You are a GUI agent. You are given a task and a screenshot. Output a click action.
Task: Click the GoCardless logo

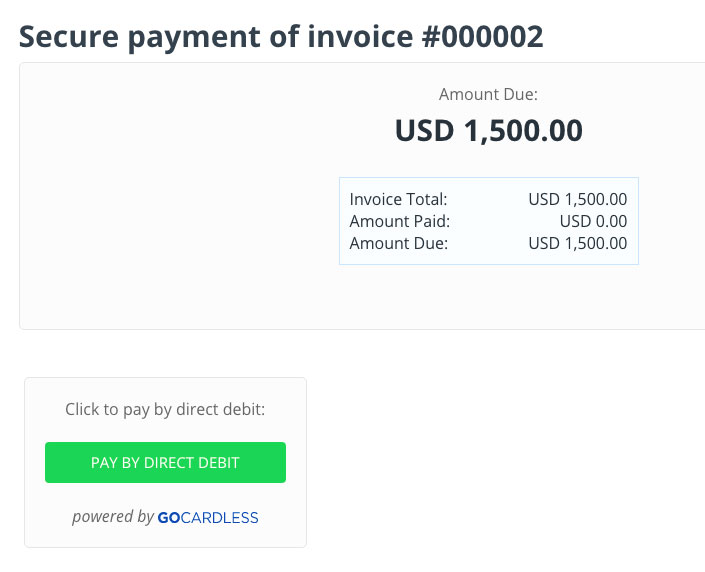pos(208,517)
